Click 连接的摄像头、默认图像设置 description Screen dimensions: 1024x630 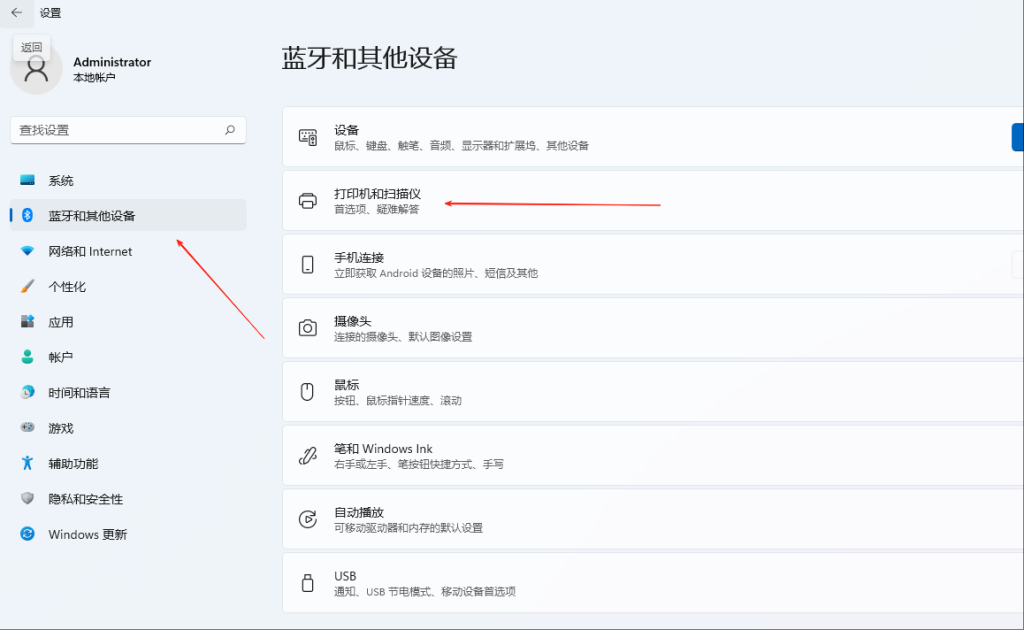(x=403, y=337)
